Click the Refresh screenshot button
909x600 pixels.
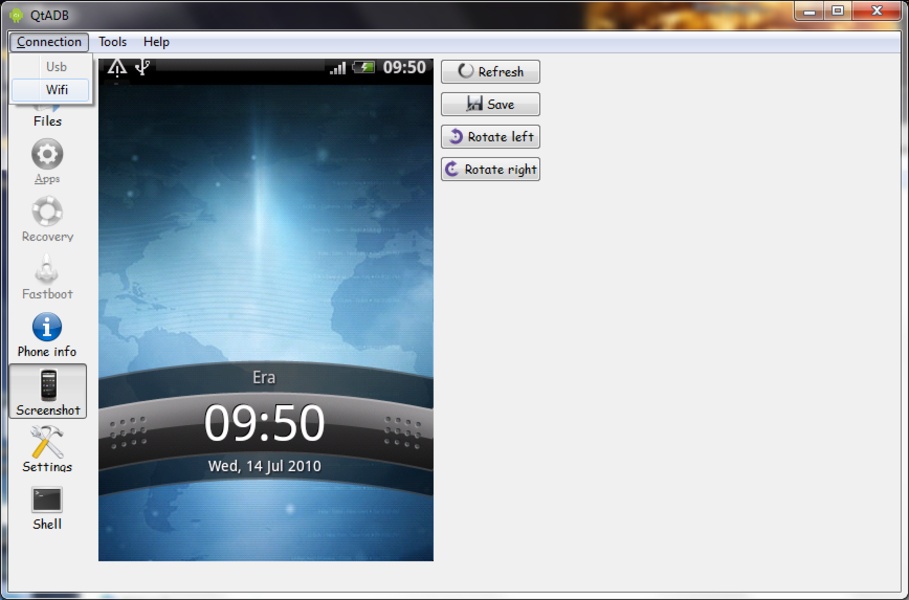click(490, 72)
